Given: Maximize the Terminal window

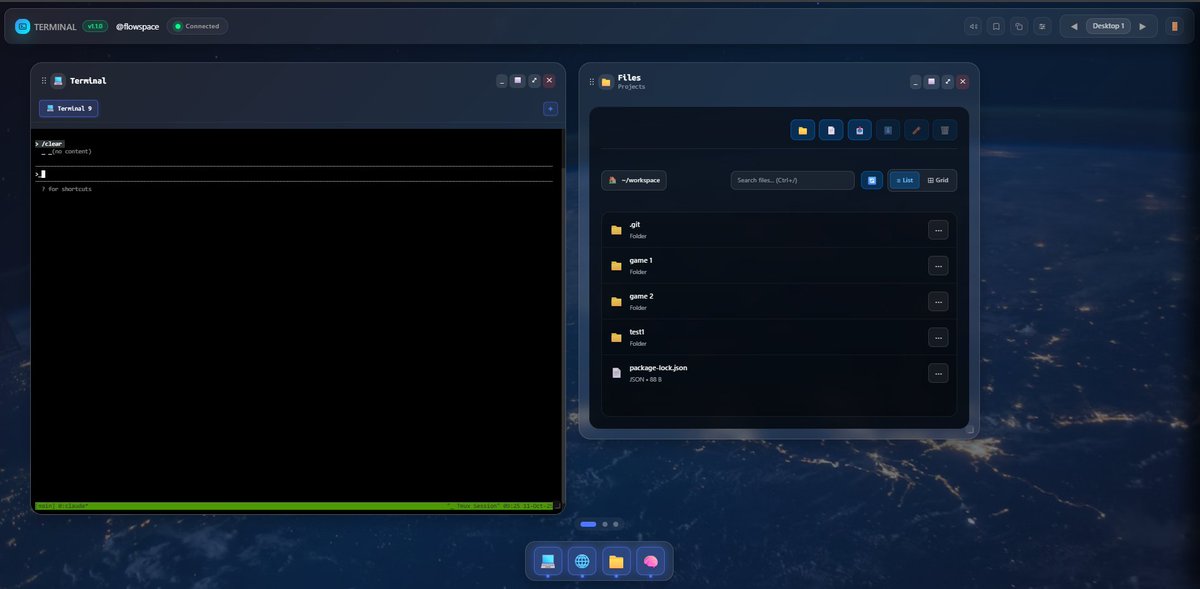Looking at the screenshot, I should (518, 81).
